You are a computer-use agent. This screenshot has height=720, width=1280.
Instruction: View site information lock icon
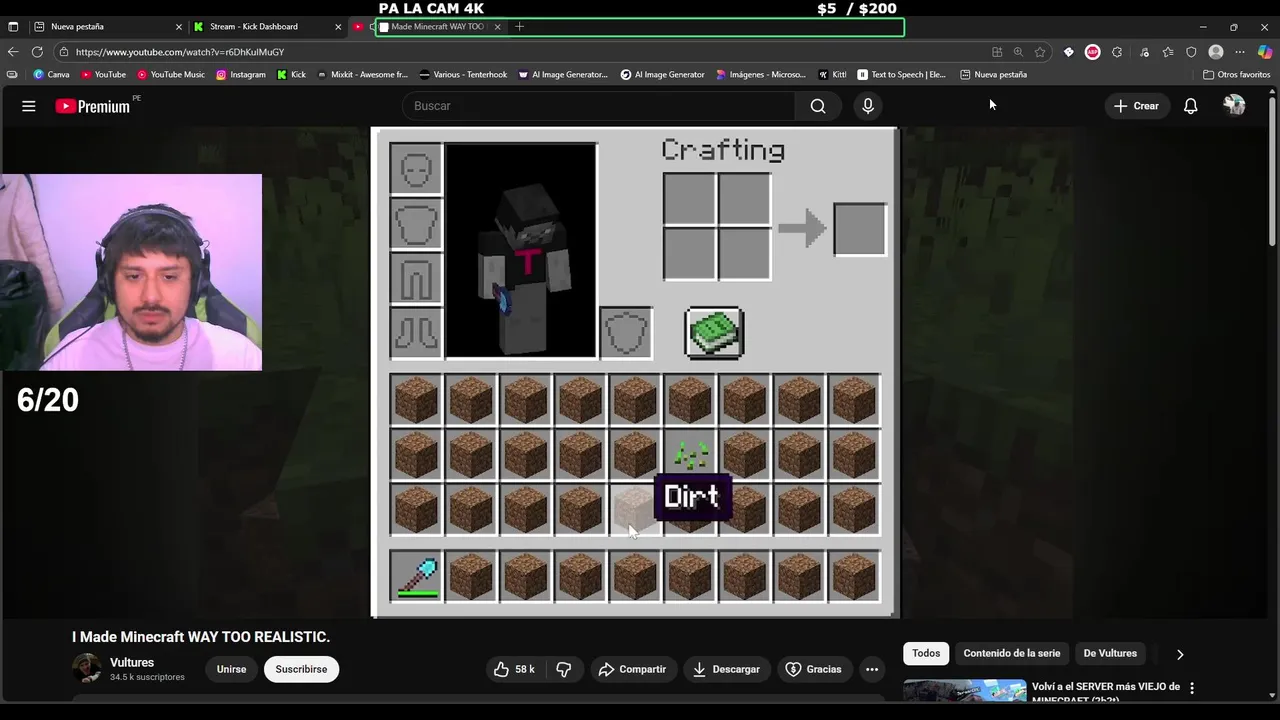64,52
